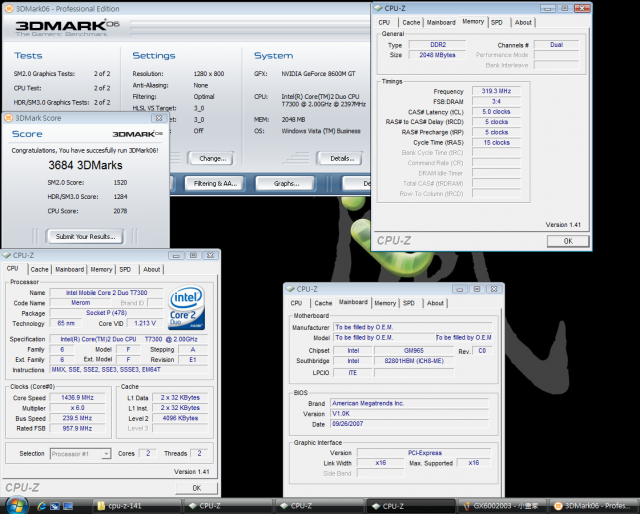
Task: Open Memory tab in CPU-Z CPU window
Action: click(x=101, y=269)
